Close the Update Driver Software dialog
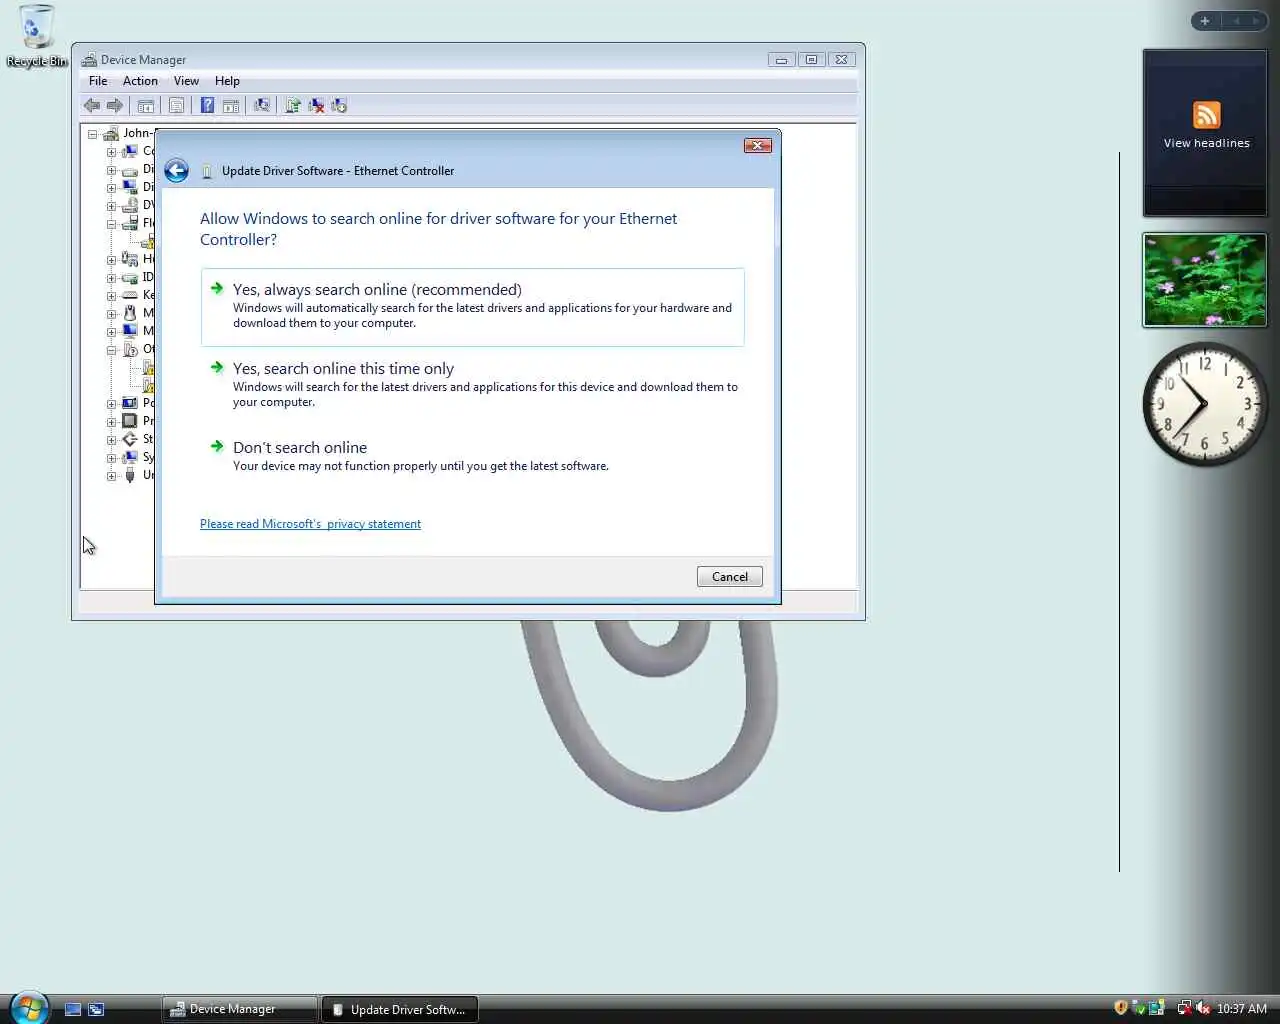The height and width of the screenshot is (1024, 1280). [757, 146]
